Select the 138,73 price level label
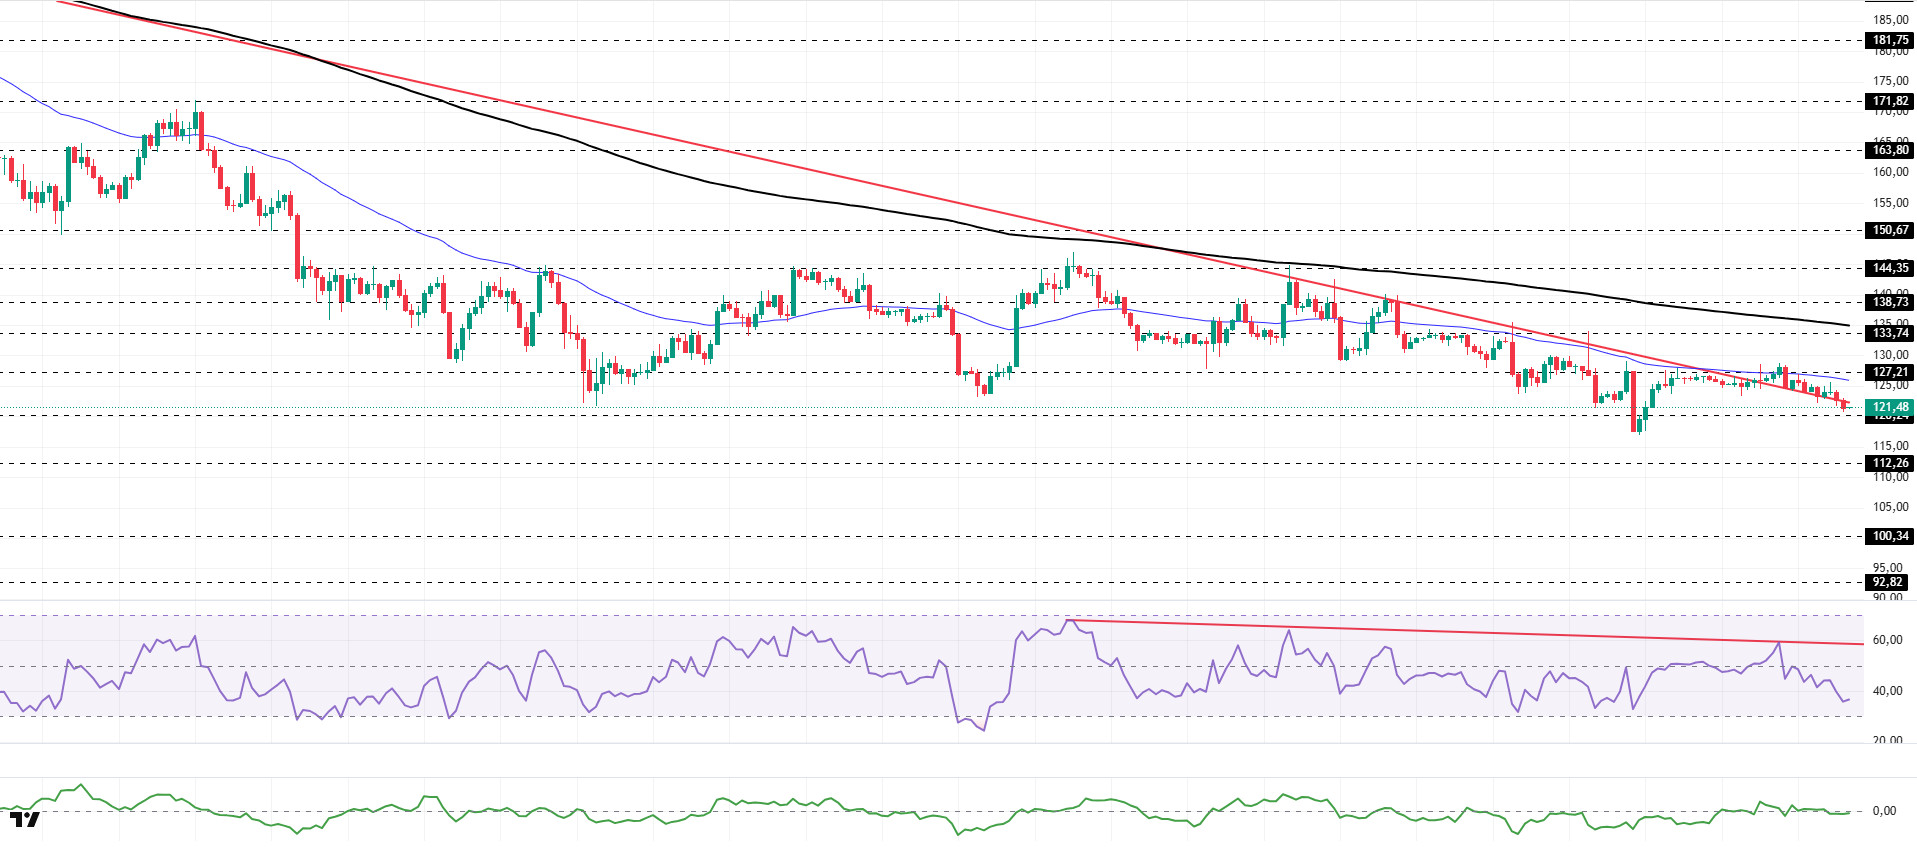This screenshot has height=847, width=1917. pos(1889,302)
